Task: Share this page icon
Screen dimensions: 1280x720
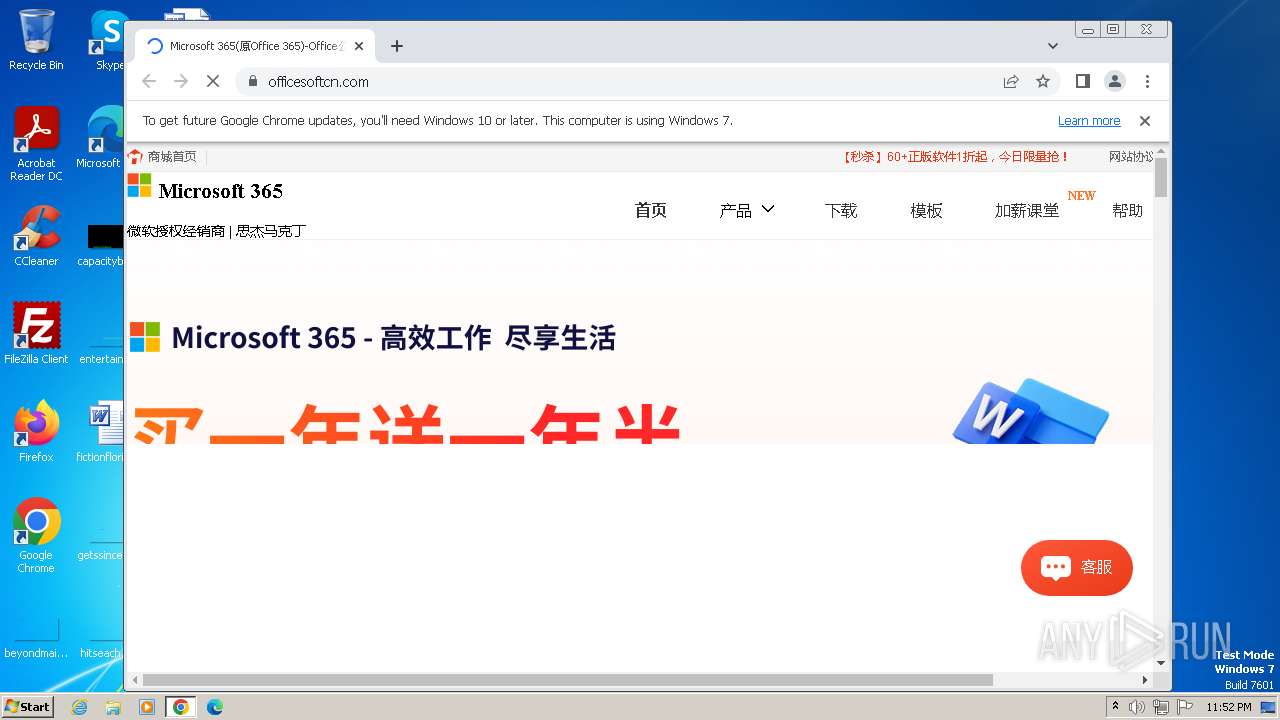Action: click(x=1011, y=81)
